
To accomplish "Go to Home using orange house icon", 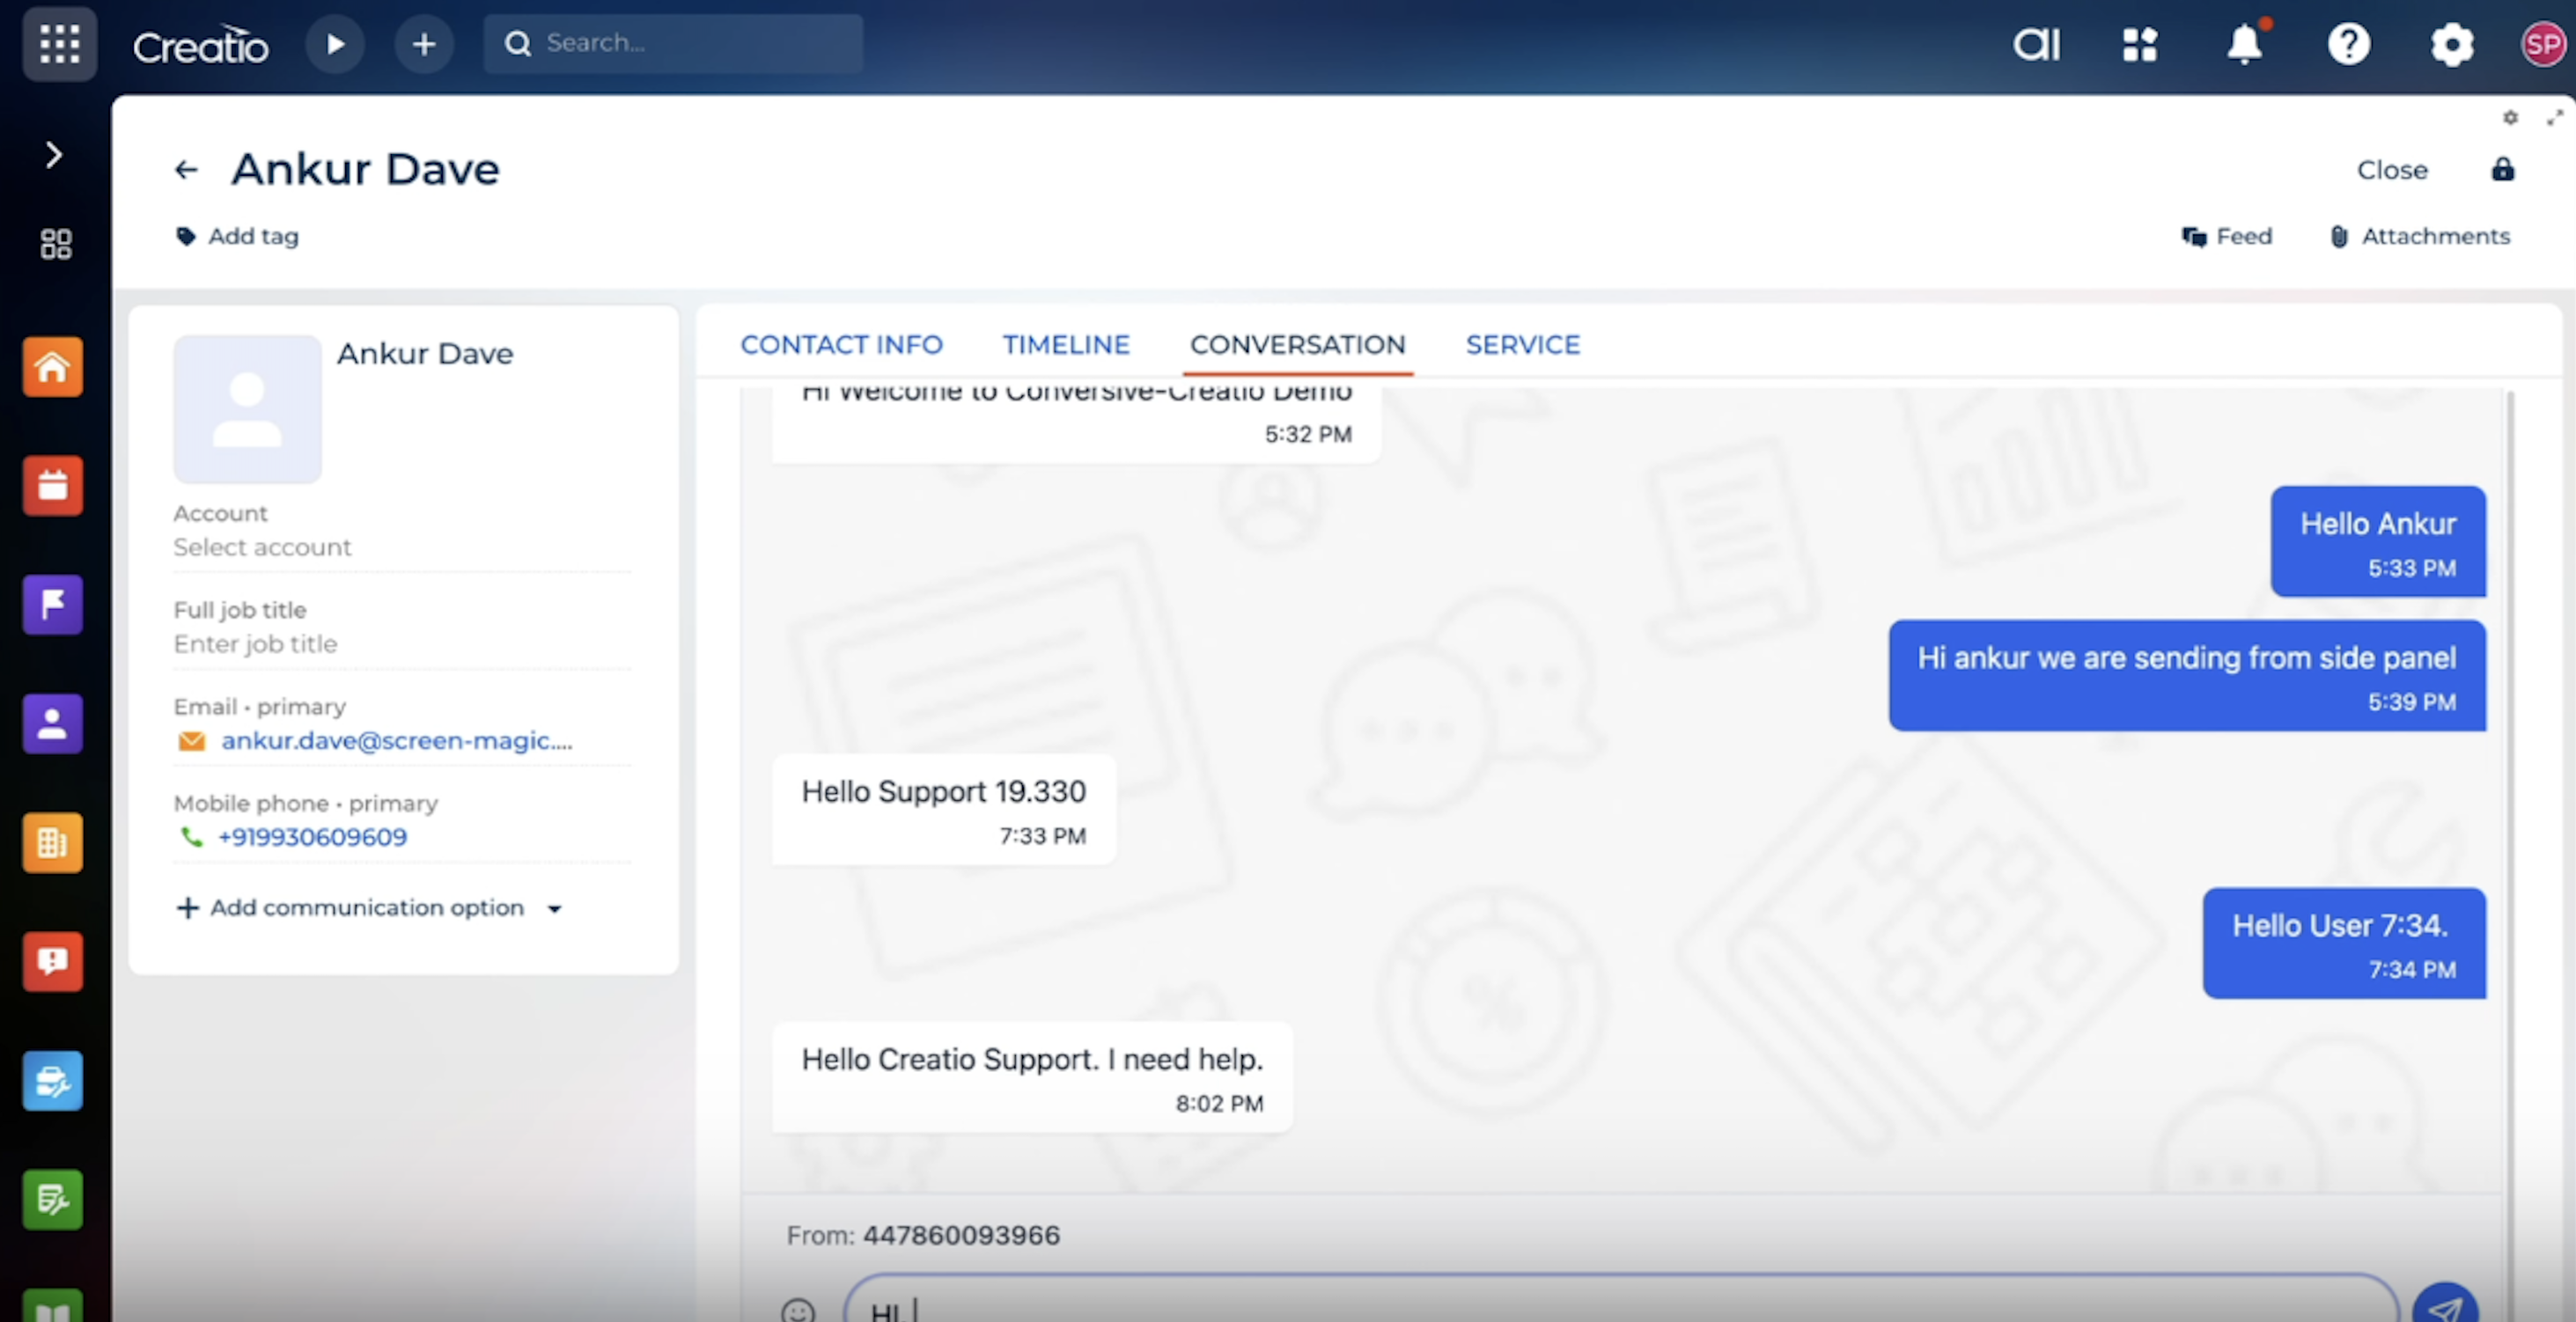I will coord(53,367).
